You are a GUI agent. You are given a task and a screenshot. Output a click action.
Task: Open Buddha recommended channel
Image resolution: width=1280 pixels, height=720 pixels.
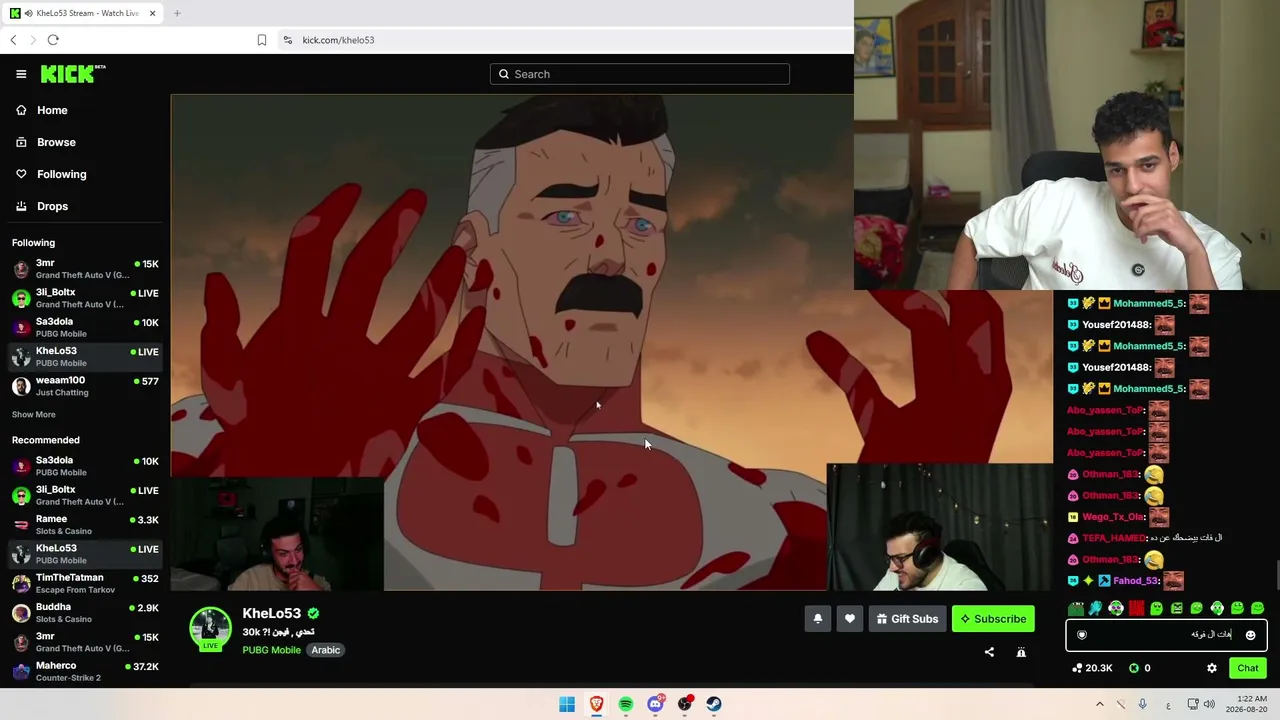[x=85, y=613]
